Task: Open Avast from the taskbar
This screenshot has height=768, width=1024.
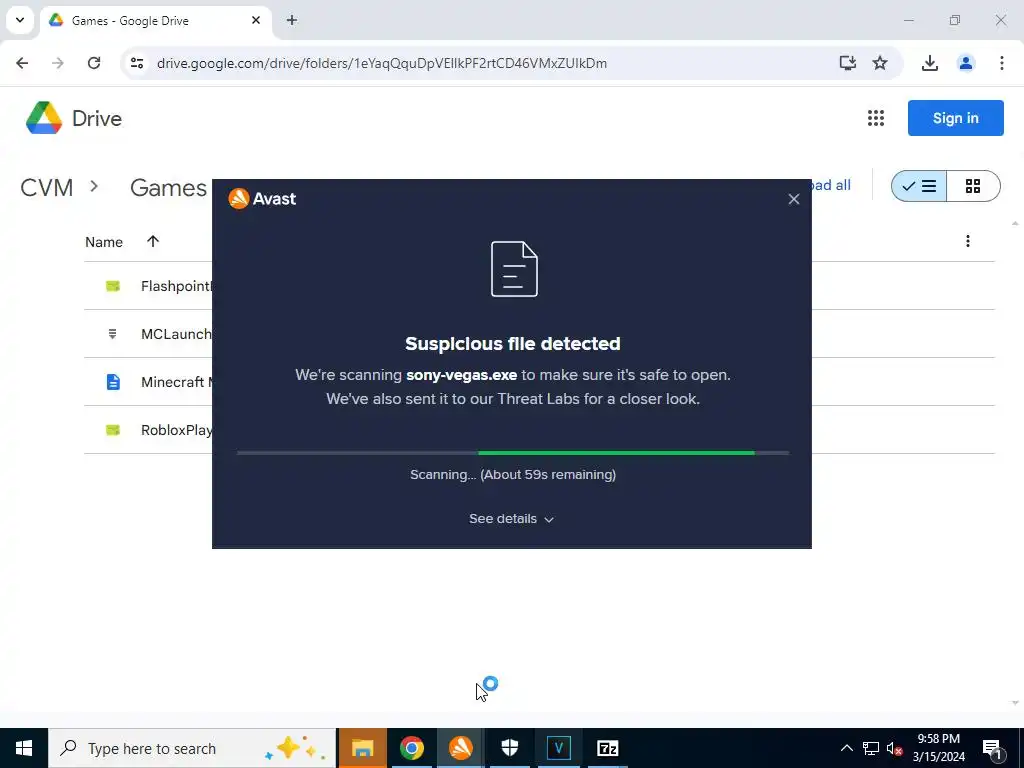Action: [460, 748]
